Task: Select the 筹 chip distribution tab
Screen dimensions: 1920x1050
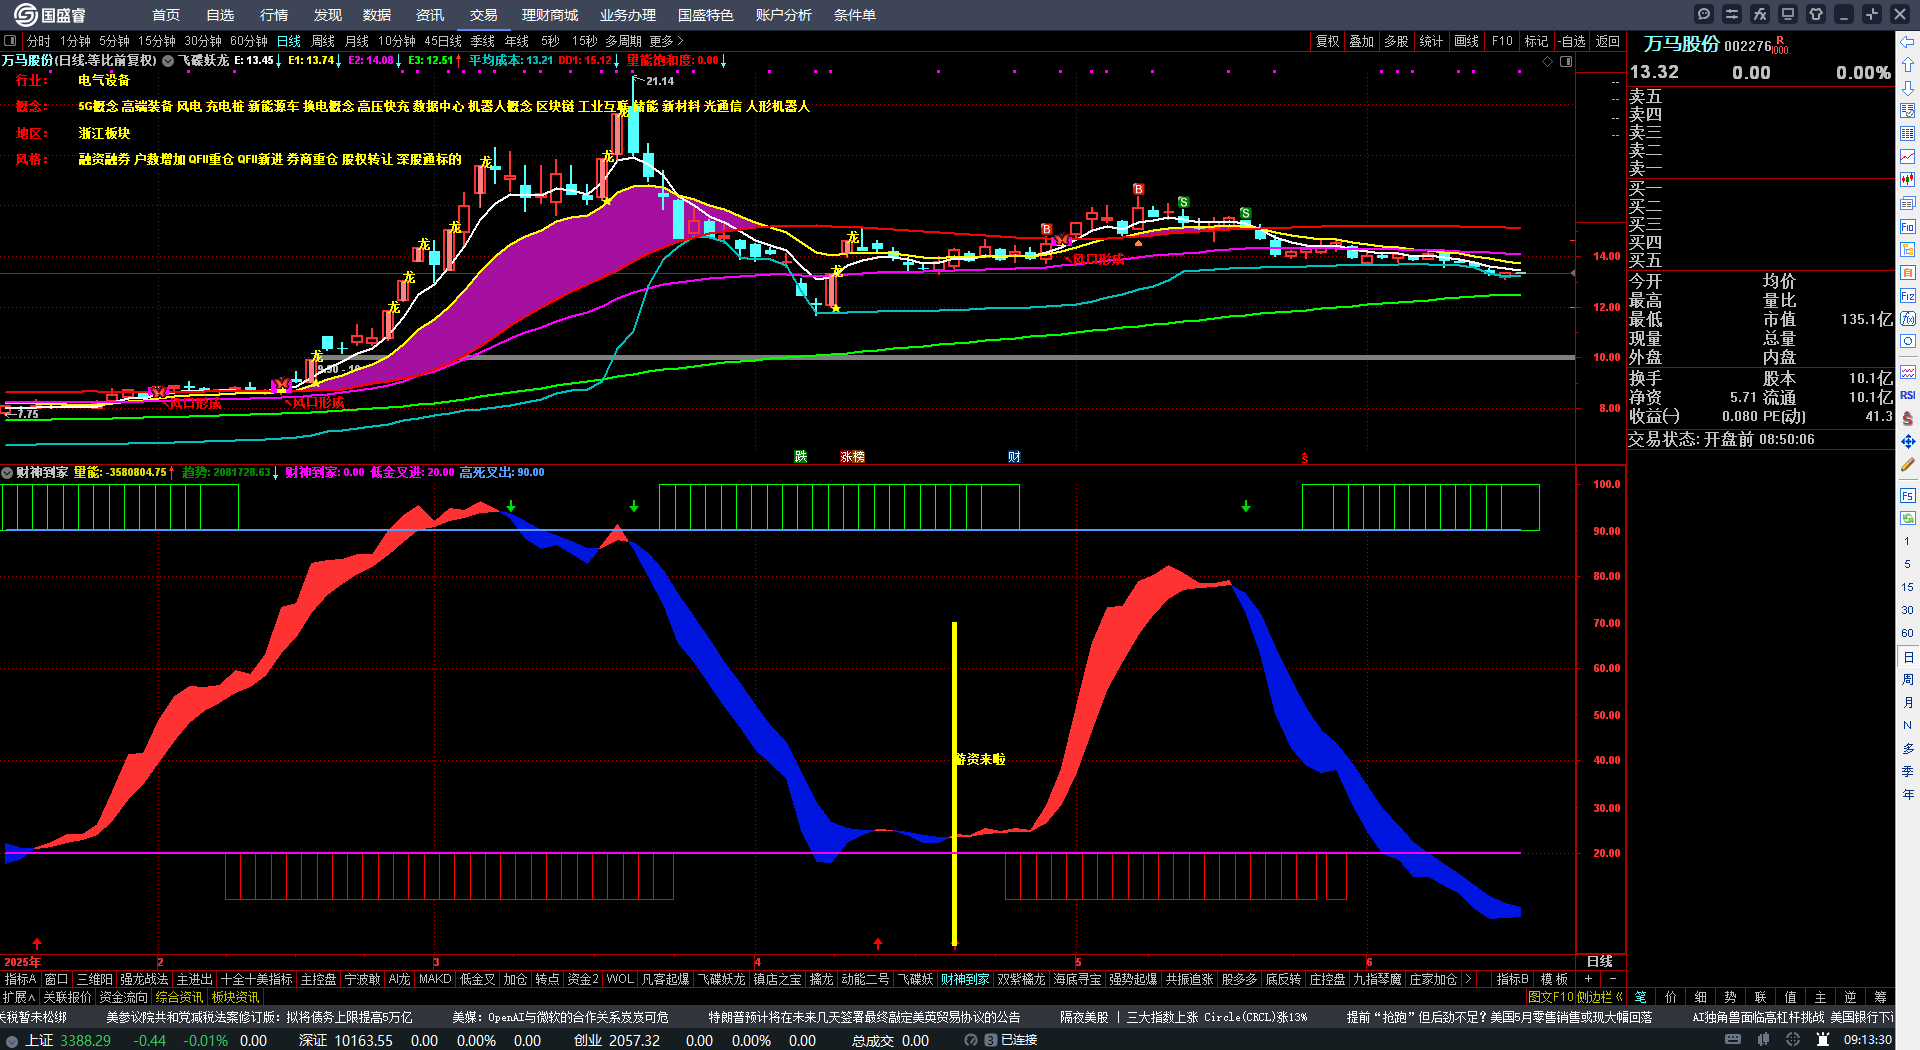Action: [1881, 997]
